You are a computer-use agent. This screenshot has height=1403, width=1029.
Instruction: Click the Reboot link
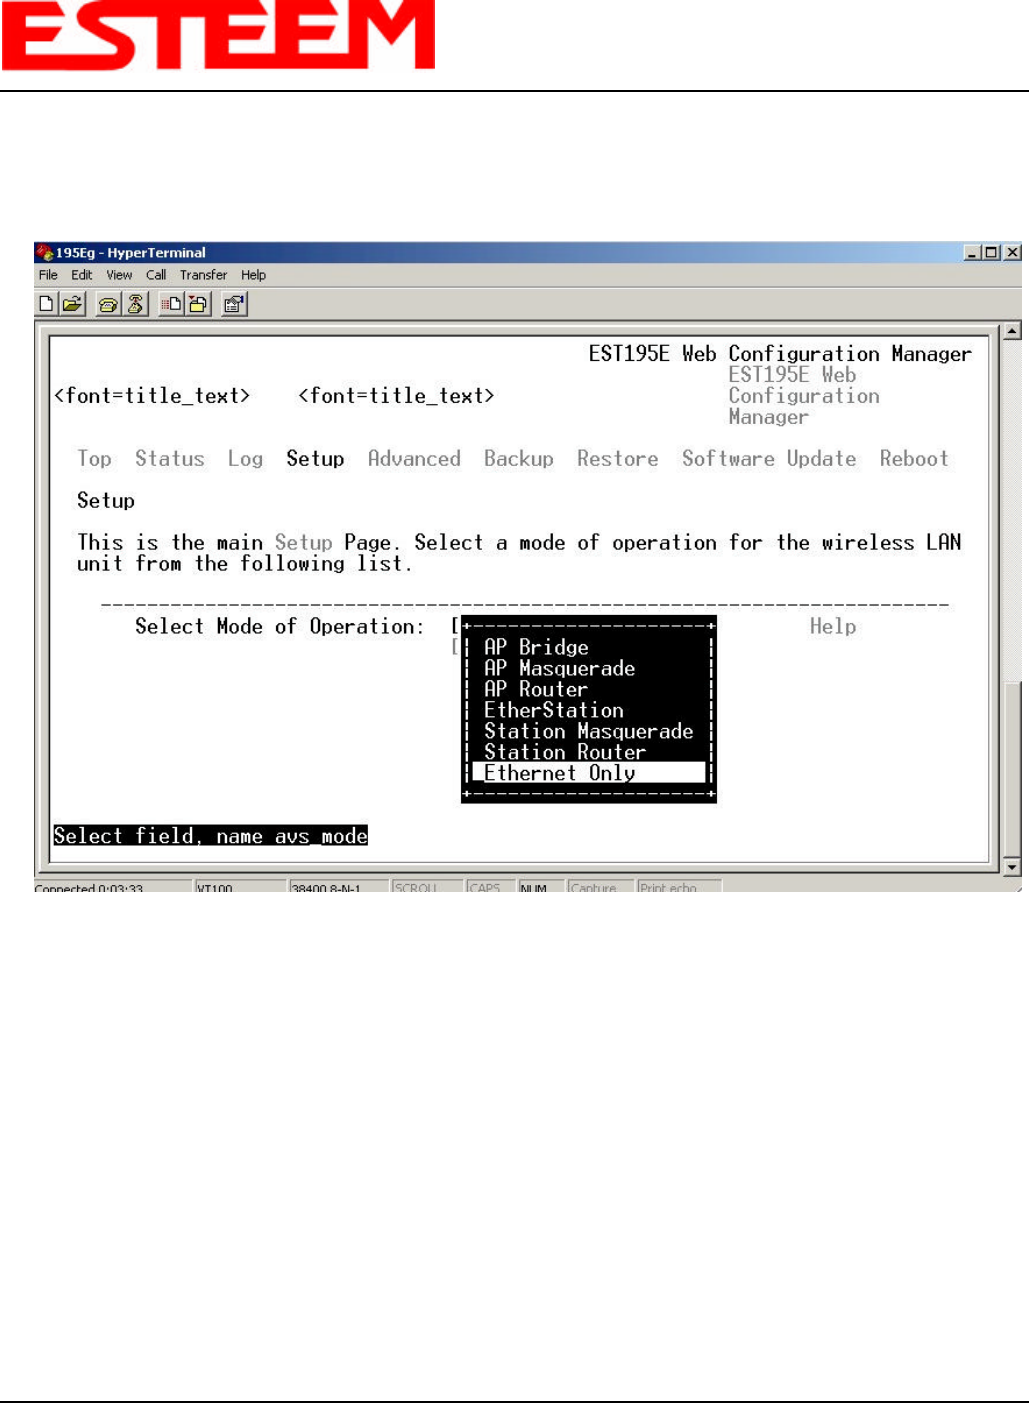click(x=914, y=459)
